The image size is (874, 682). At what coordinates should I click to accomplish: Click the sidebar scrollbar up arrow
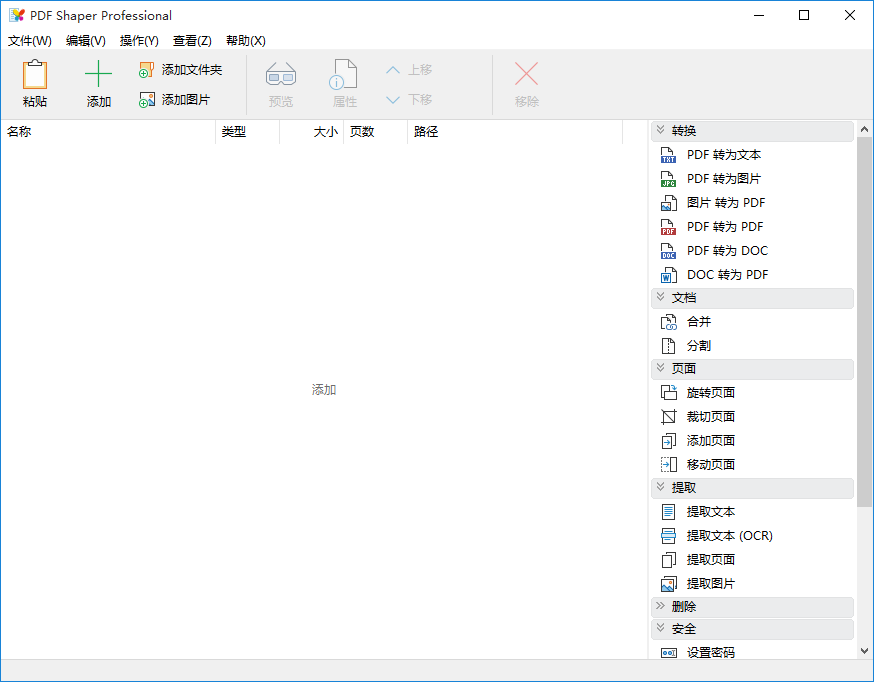click(865, 129)
